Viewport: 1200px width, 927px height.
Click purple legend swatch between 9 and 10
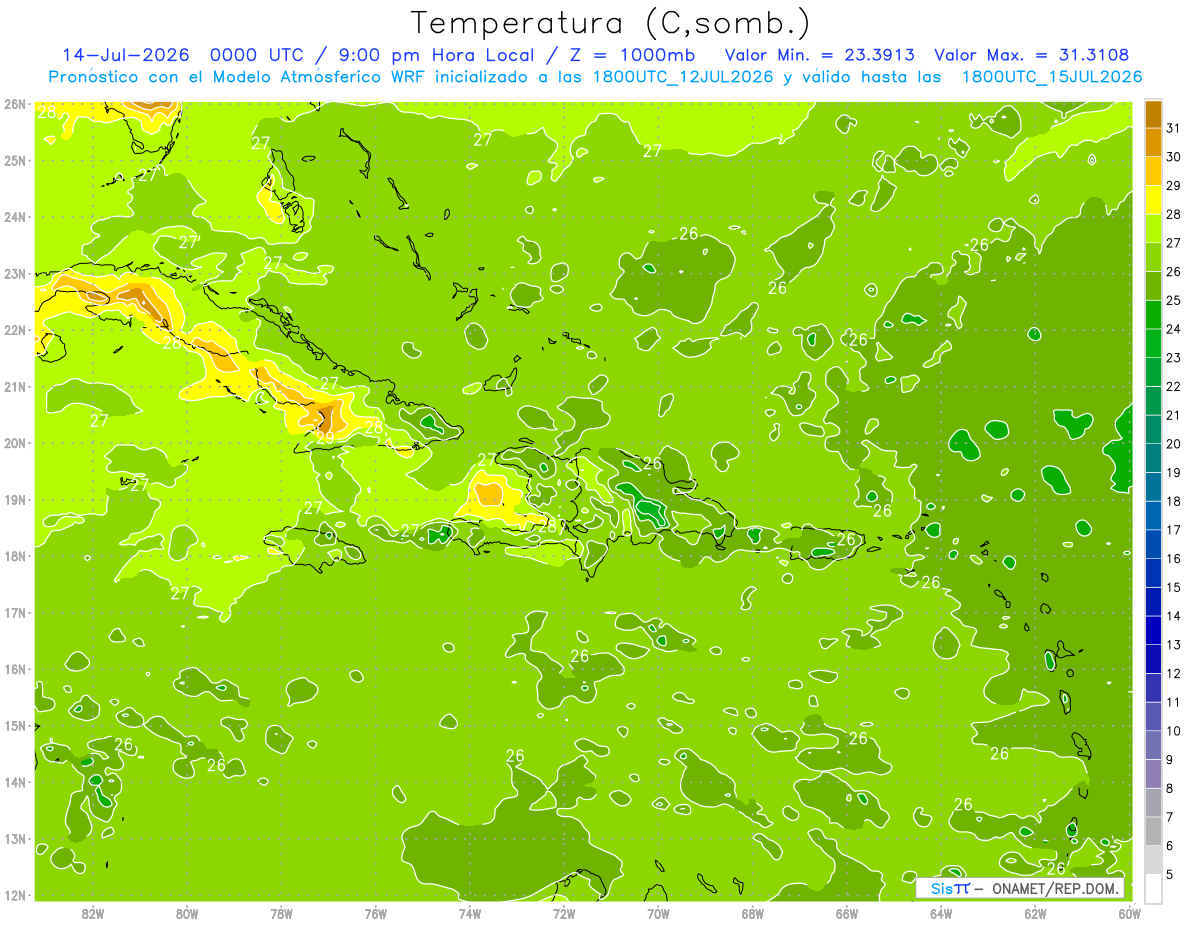[1153, 745]
